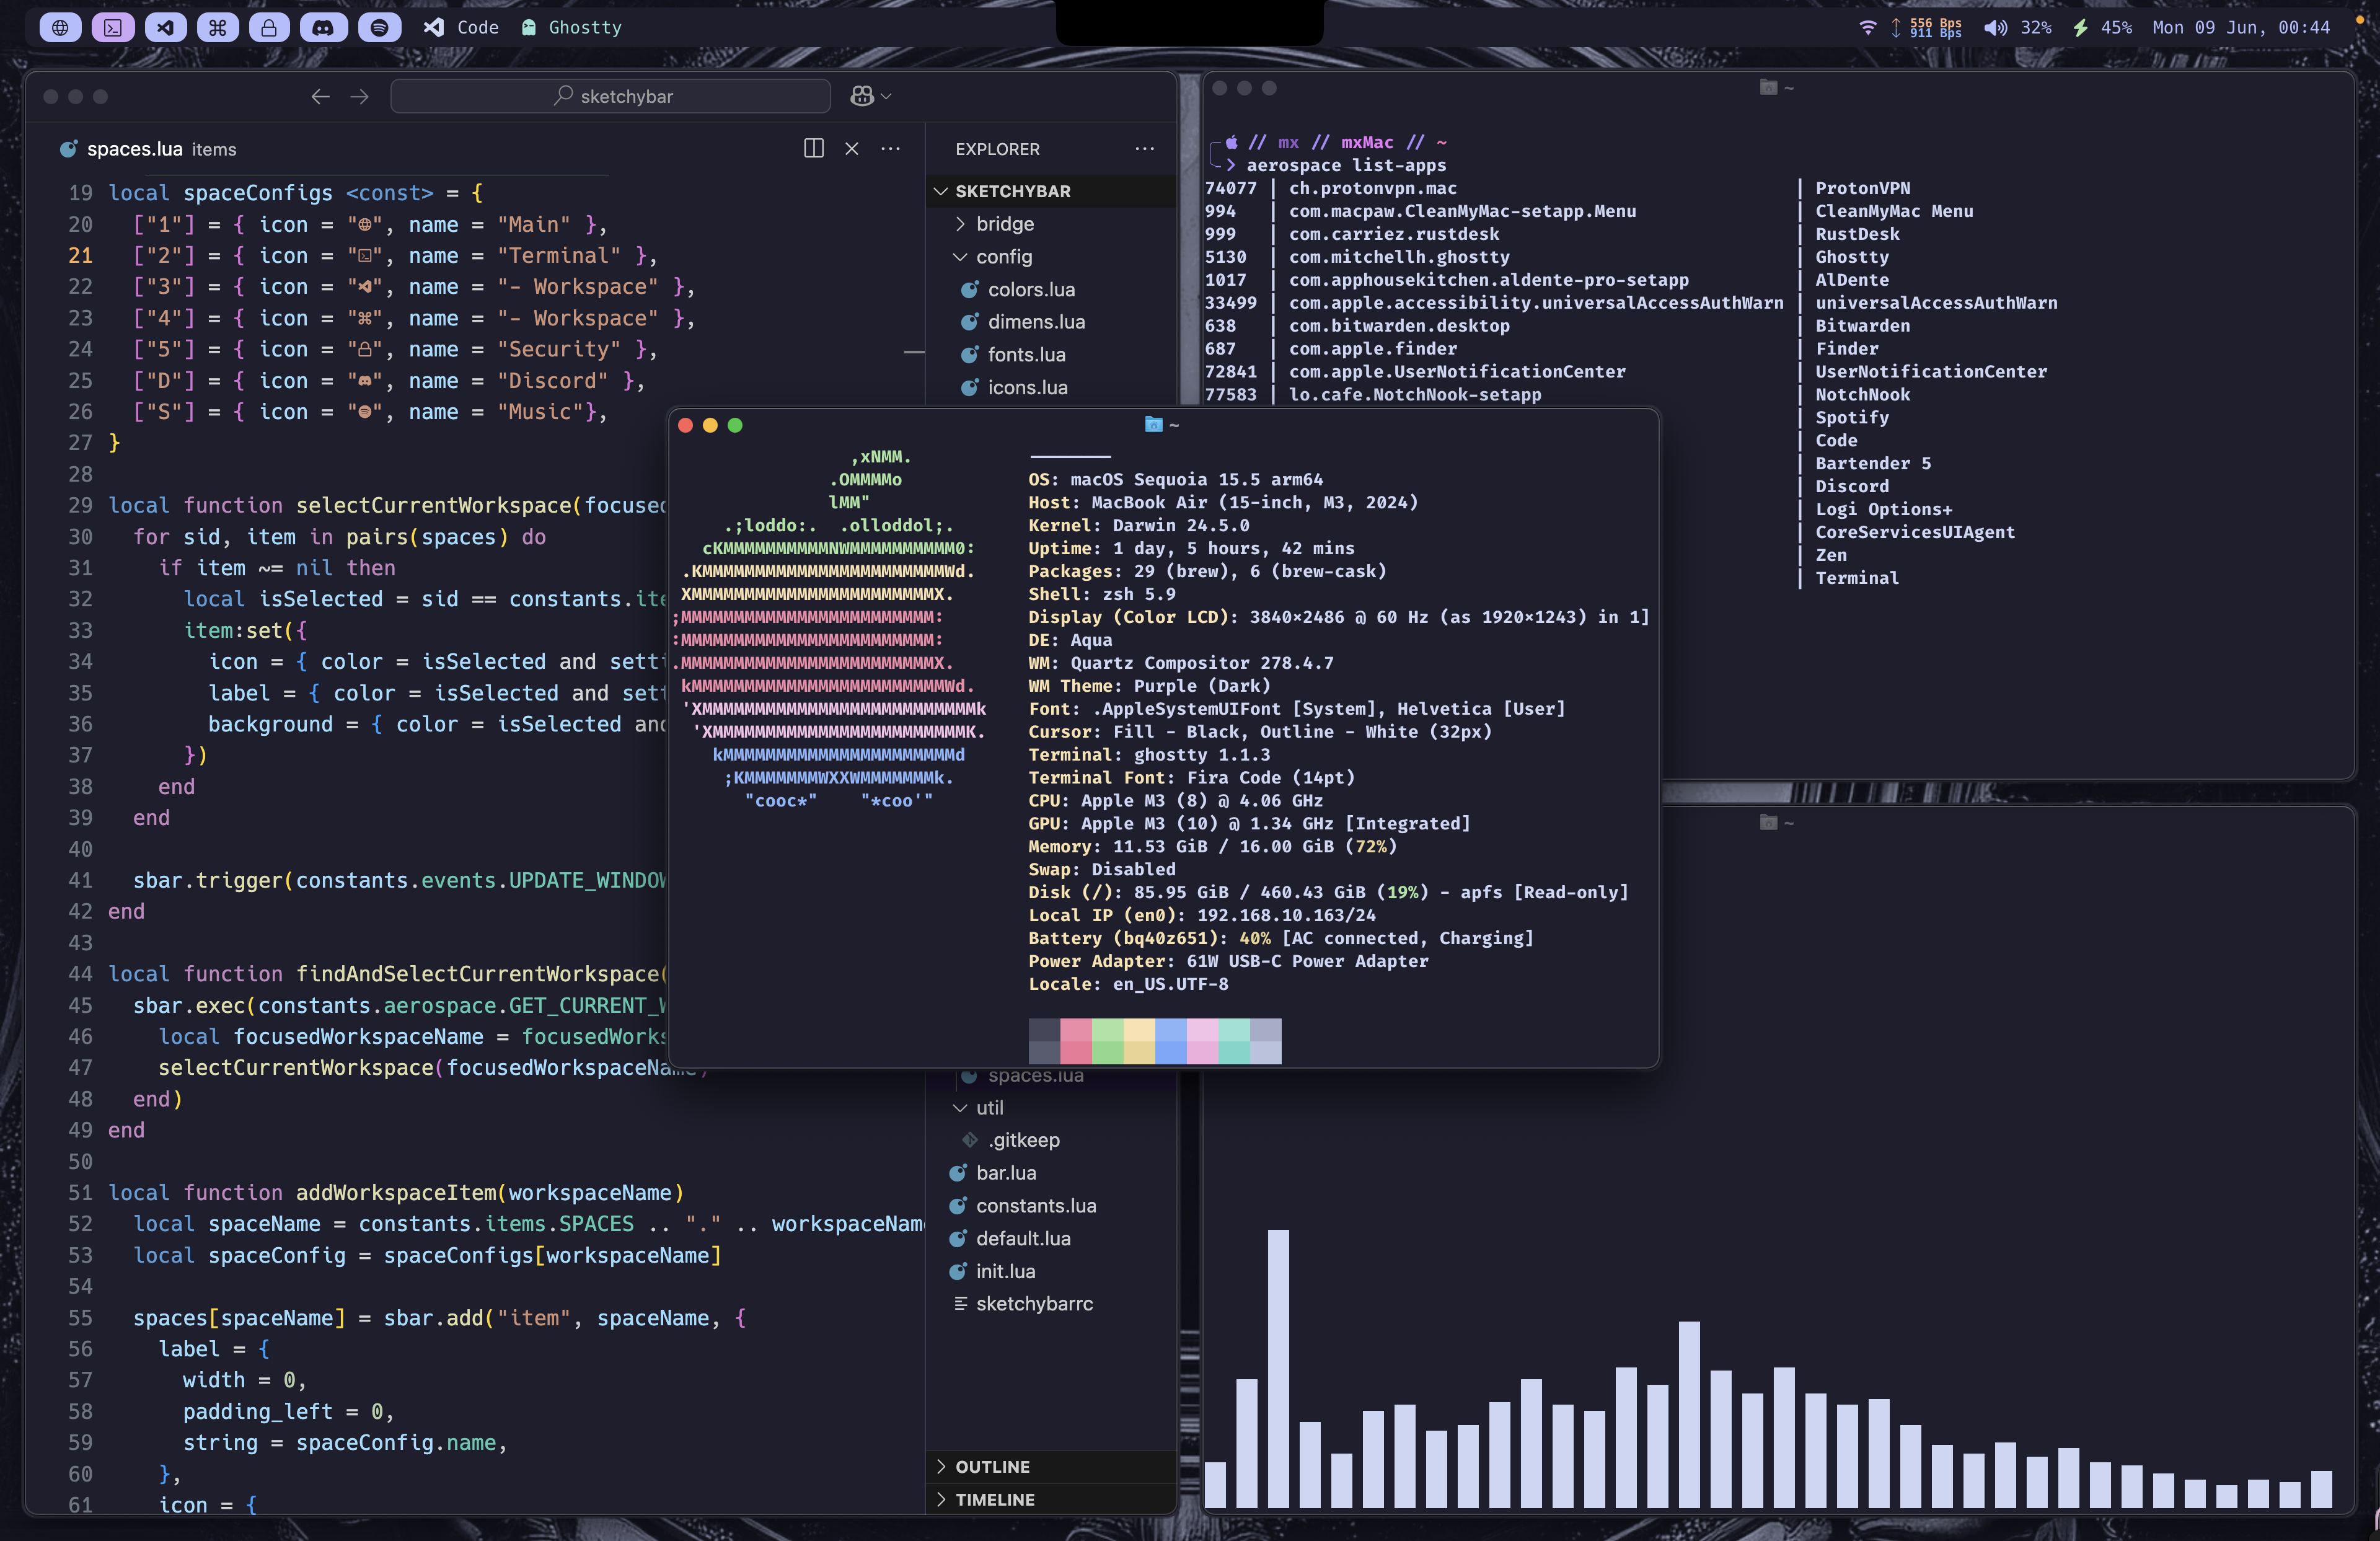Open Discord from the menu bar icon
This screenshot has width=2380, height=1541.
pyautogui.click(x=322, y=27)
